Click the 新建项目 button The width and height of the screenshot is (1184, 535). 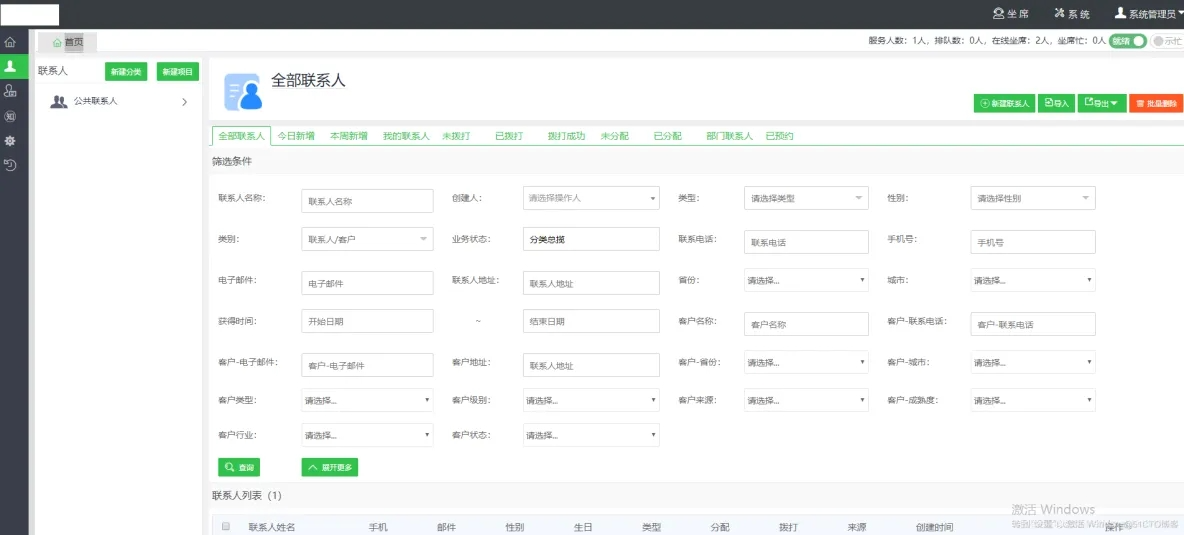point(178,72)
